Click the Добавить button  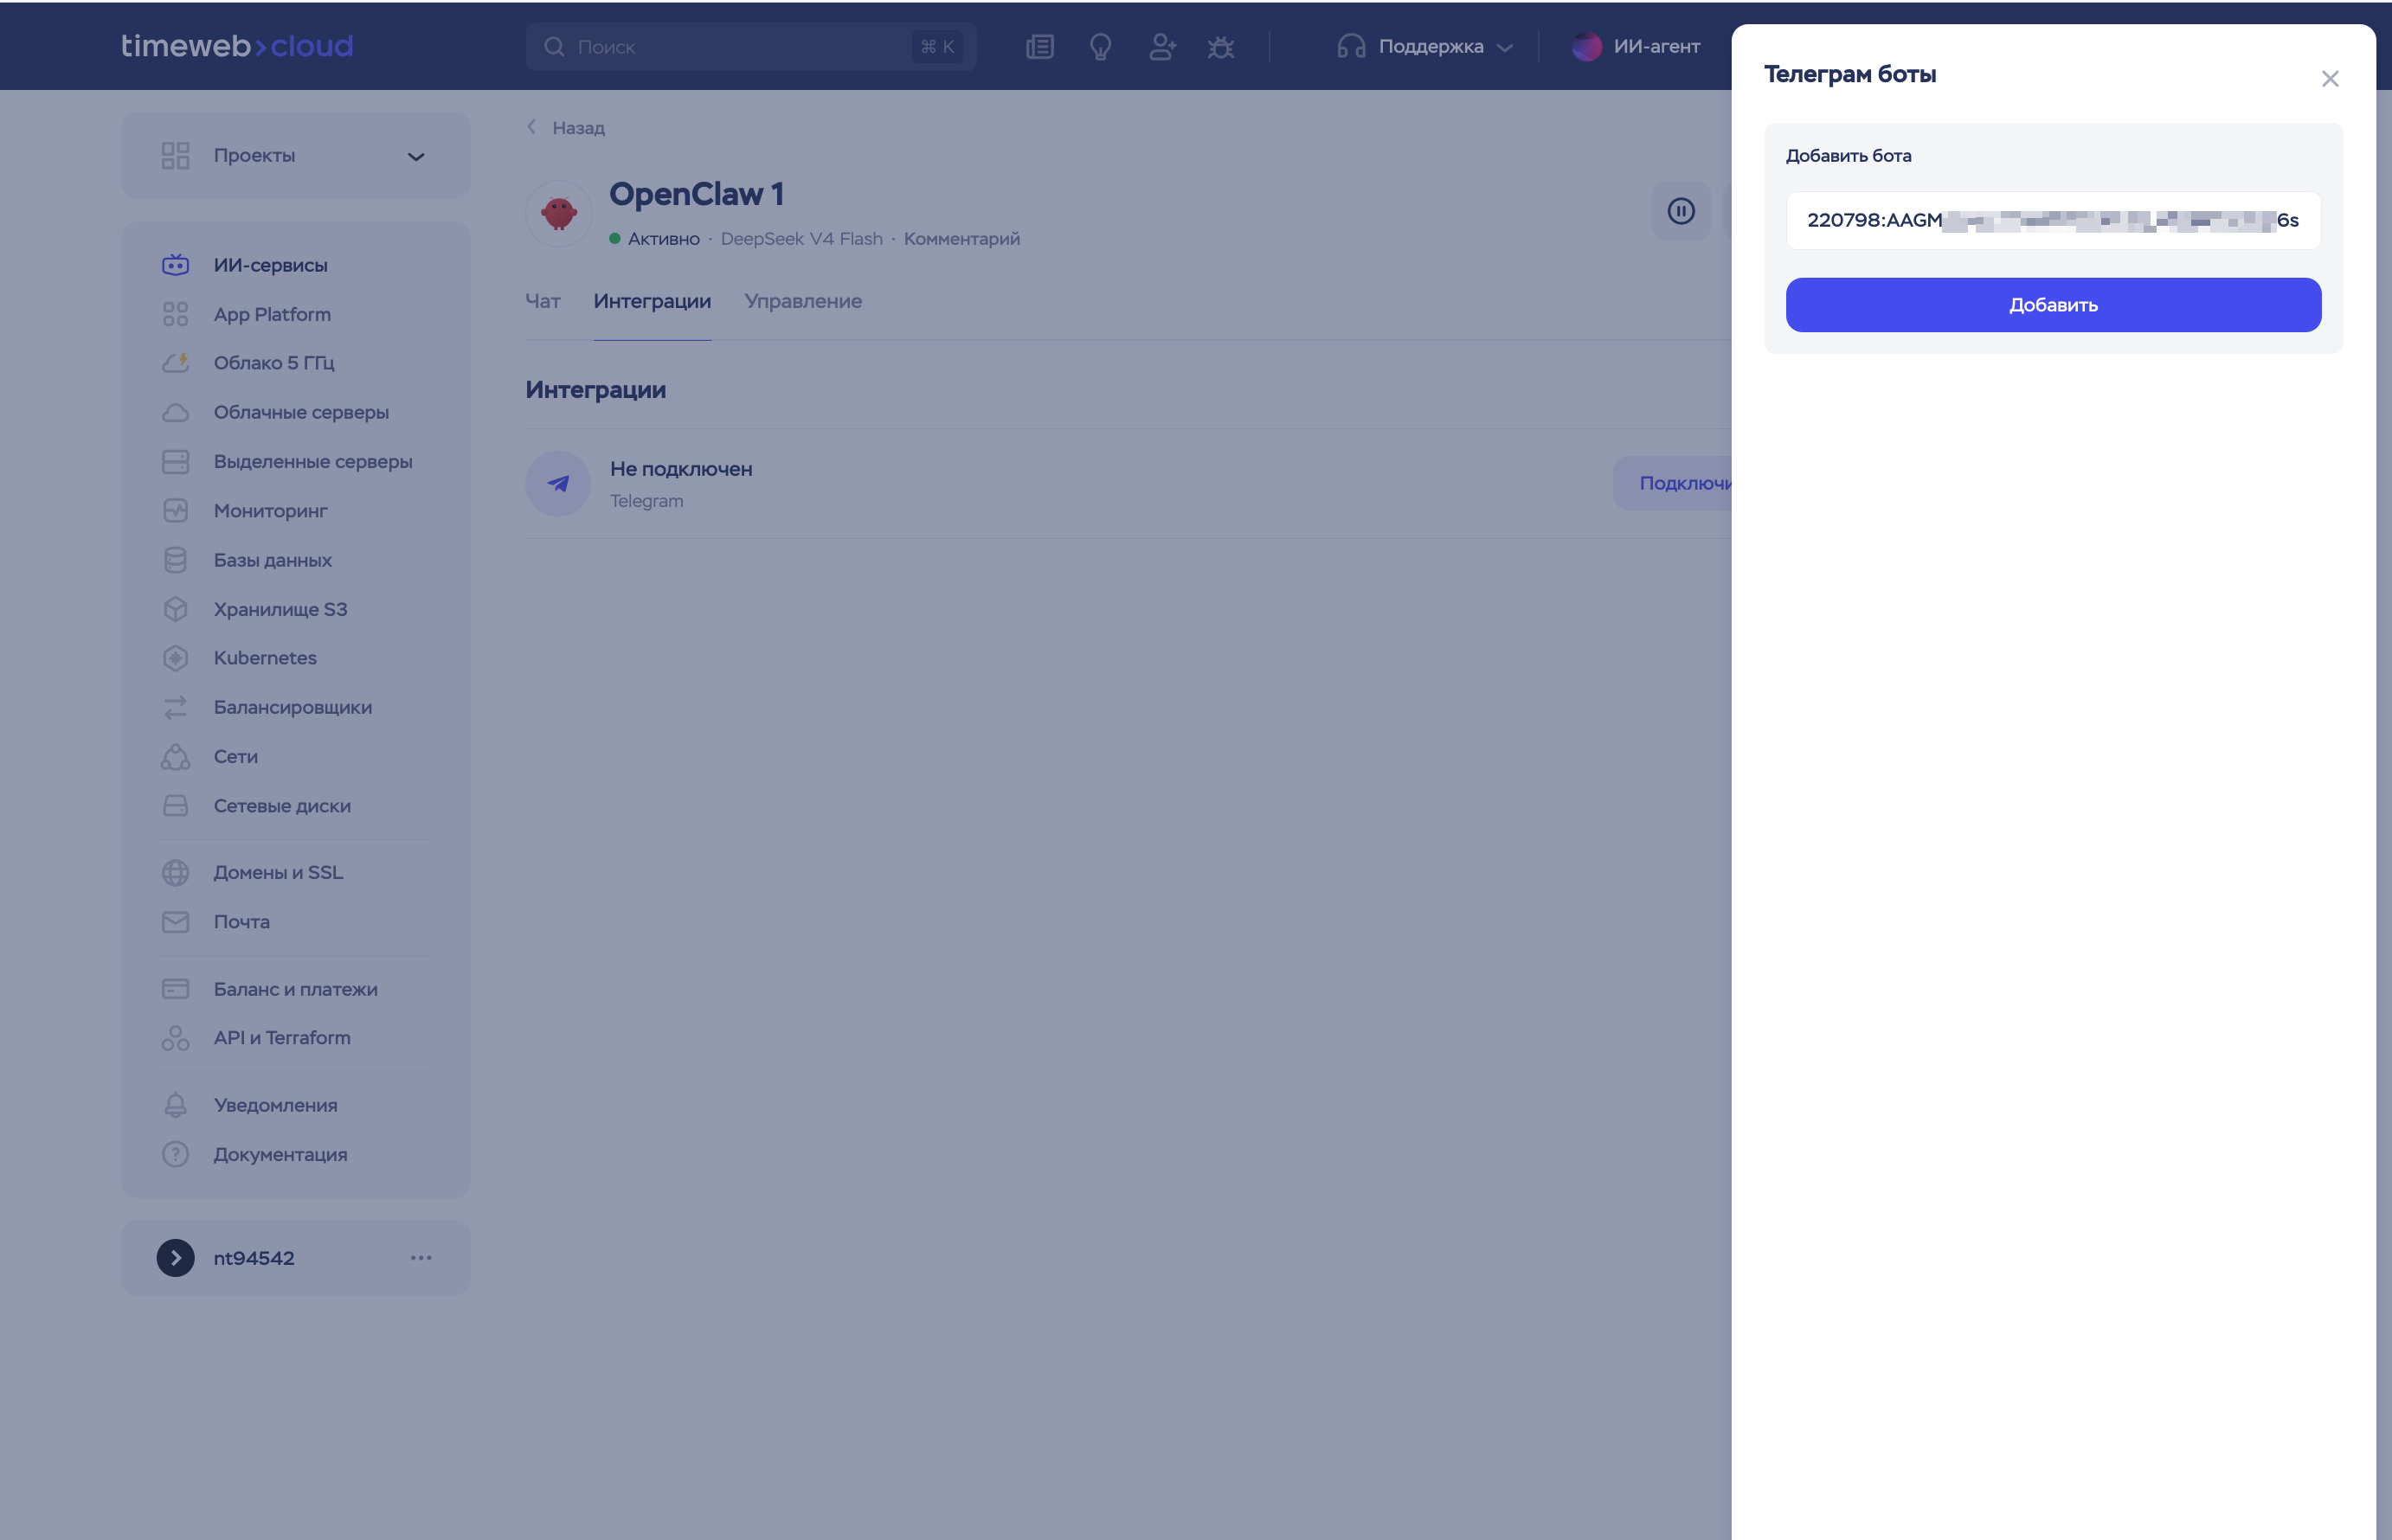pyautogui.click(x=2053, y=305)
